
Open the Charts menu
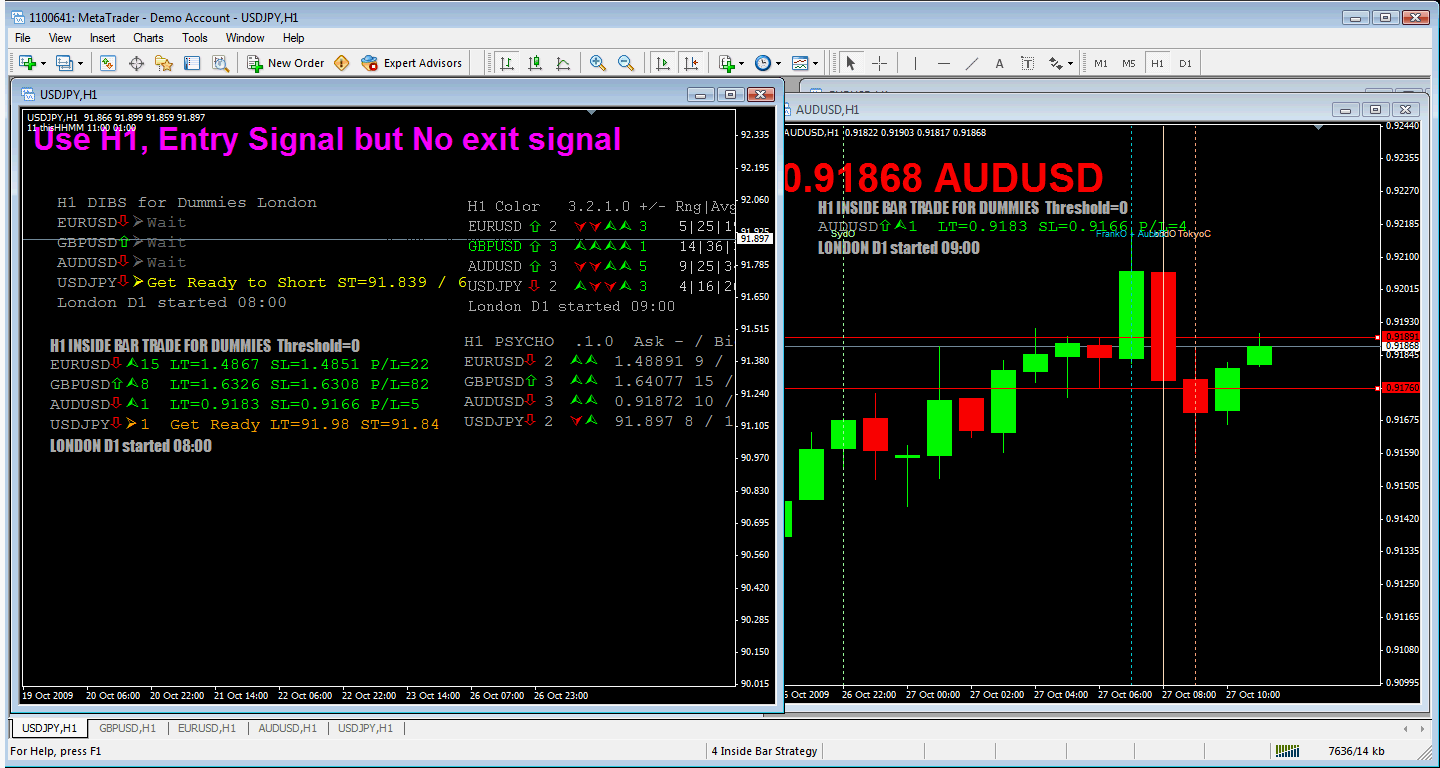pos(147,38)
